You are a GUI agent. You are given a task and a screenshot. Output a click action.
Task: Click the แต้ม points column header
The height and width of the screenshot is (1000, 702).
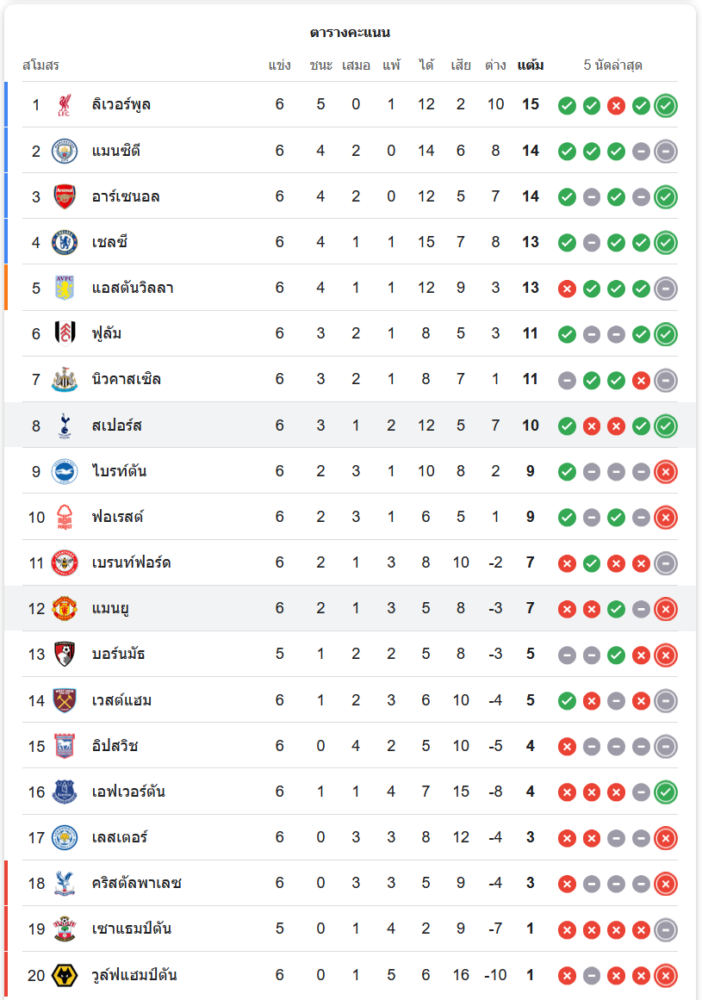tap(530, 66)
